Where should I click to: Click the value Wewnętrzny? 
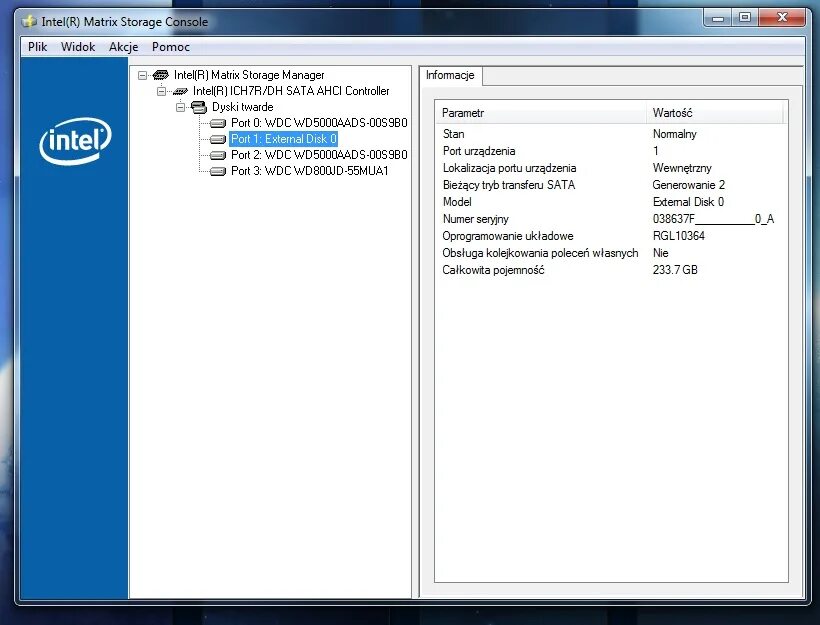[682, 168]
